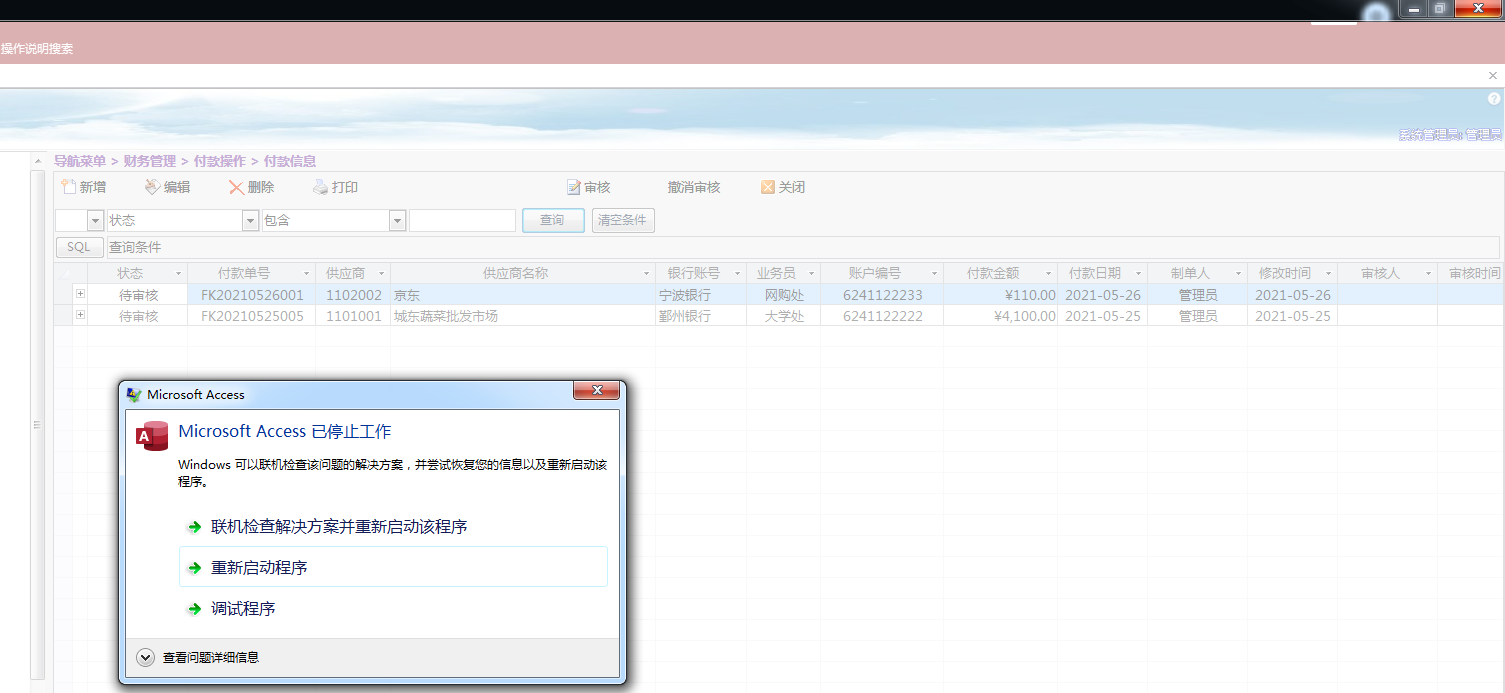
Task: Open the 包含 condition combo box
Action: coord(397,220)
